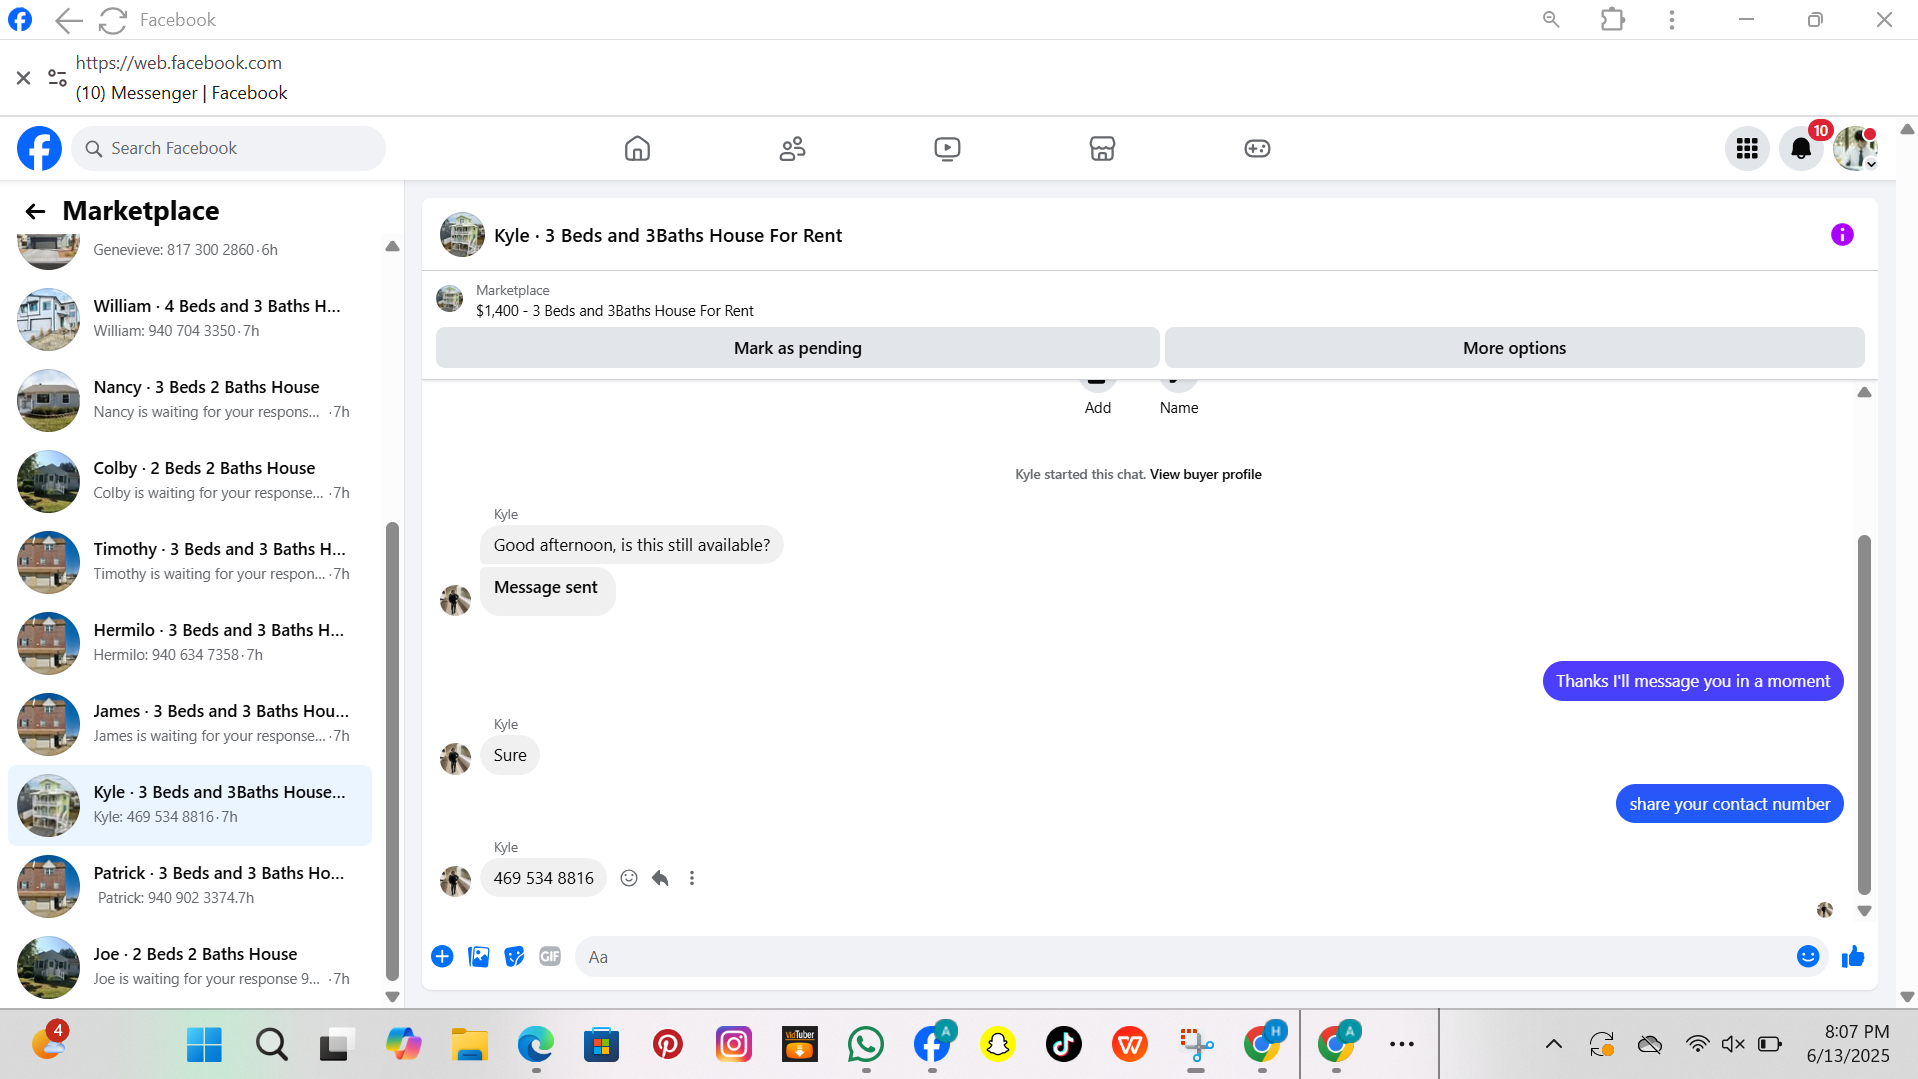Click Mark as pending button
The image size is (1918, 1079).
(797, 348)
